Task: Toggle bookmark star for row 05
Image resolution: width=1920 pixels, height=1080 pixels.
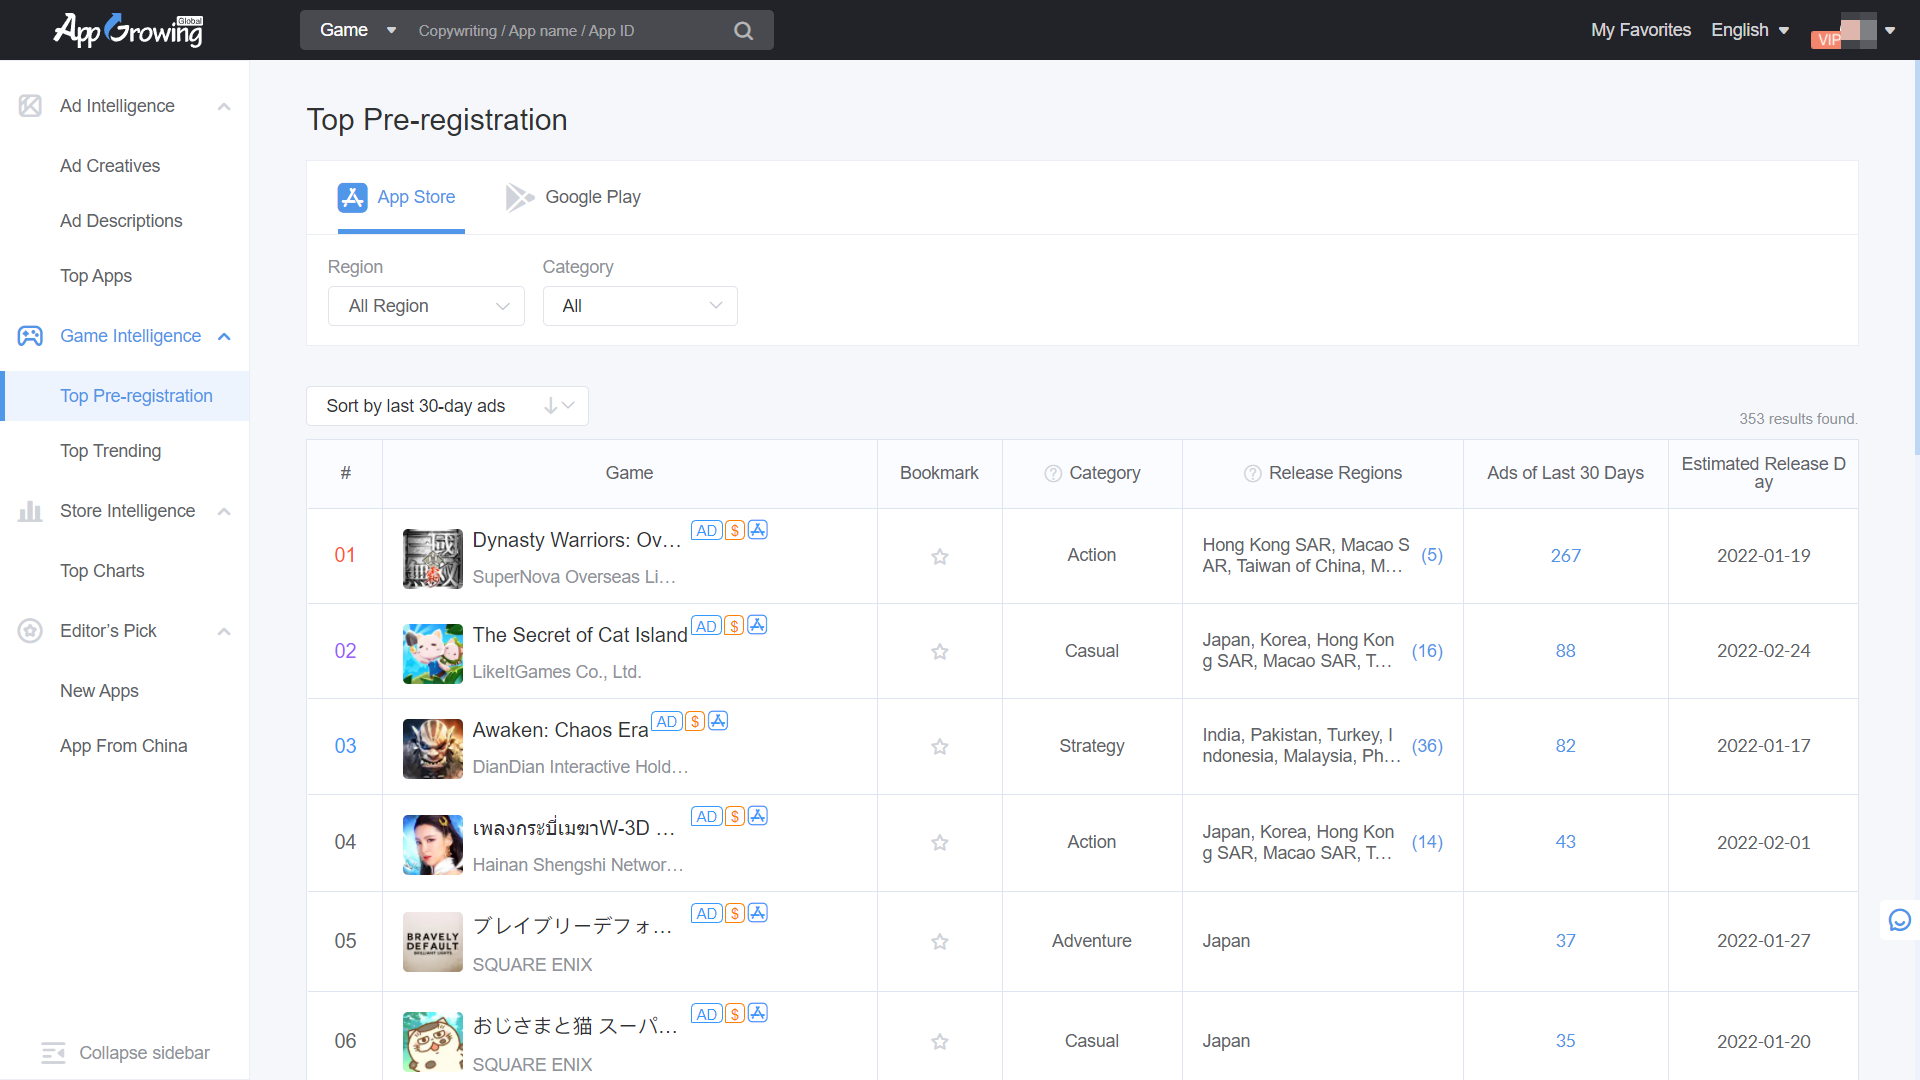Action: 940,942
